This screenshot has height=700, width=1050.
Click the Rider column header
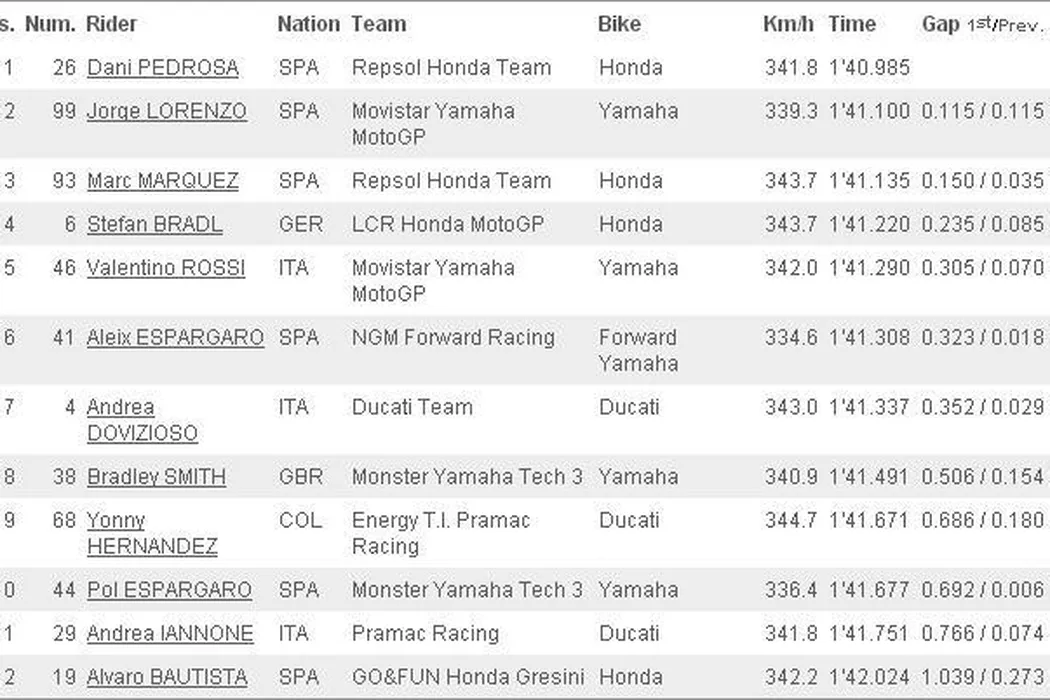click(x=112, y=23)
